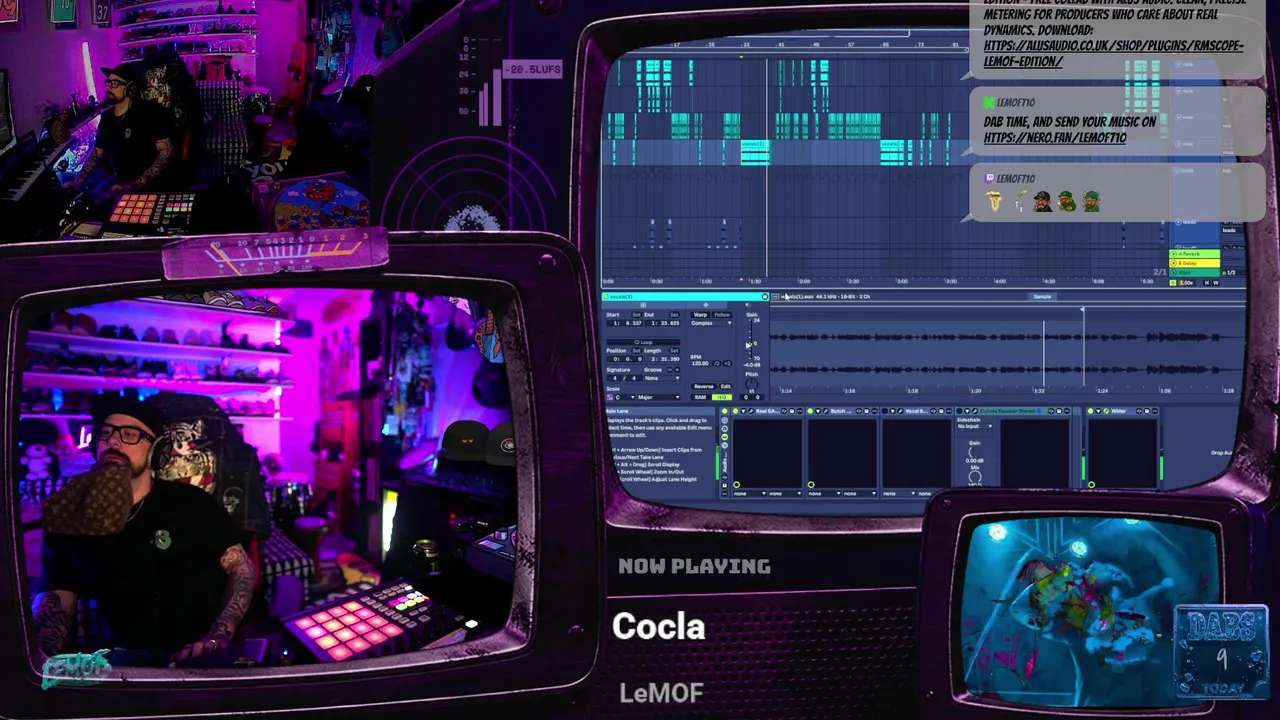Click the Reverse sample button
Viewport: 1280px width, 720px height.
704,386
